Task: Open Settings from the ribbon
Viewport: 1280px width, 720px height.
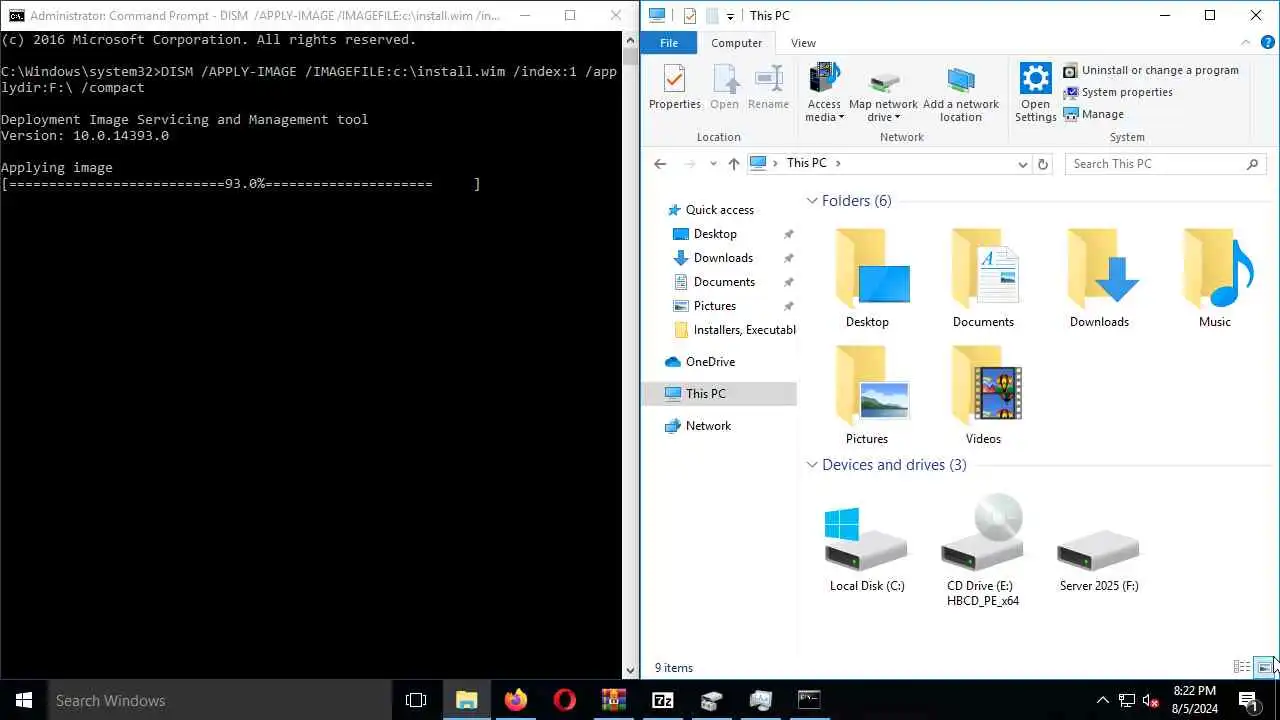Action: coord(1035,92)
